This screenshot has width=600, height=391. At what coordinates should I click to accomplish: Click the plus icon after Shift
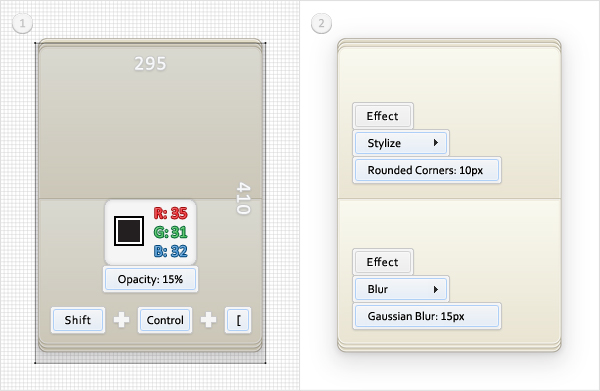(121, 320)
